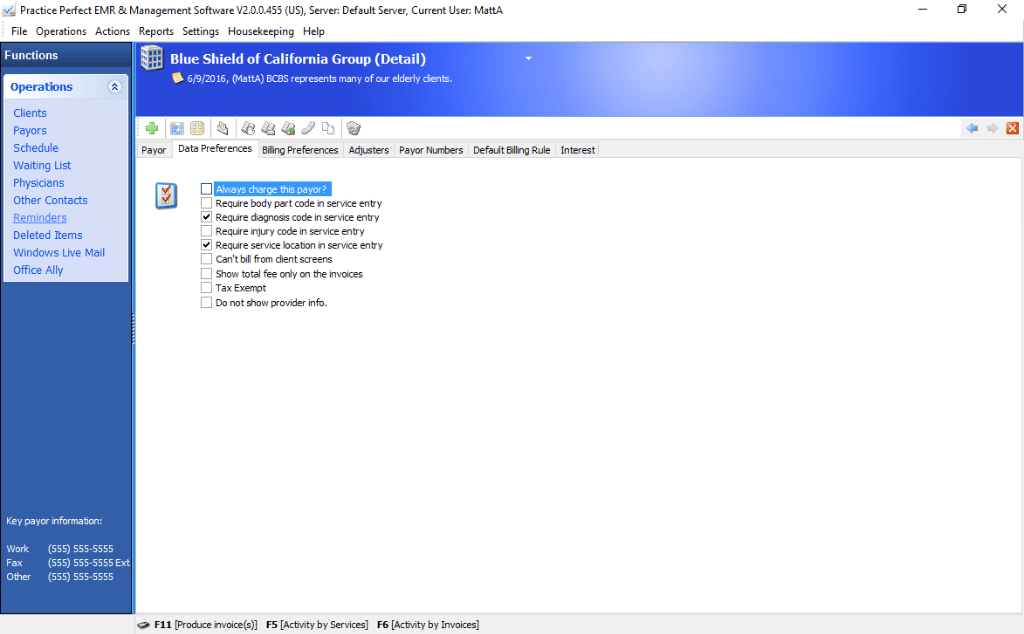This screenshot has height=634, width=1024.
Task: Open dropdown arrow next to payor title
Action: pyautogui.click(x=529, y=59)
